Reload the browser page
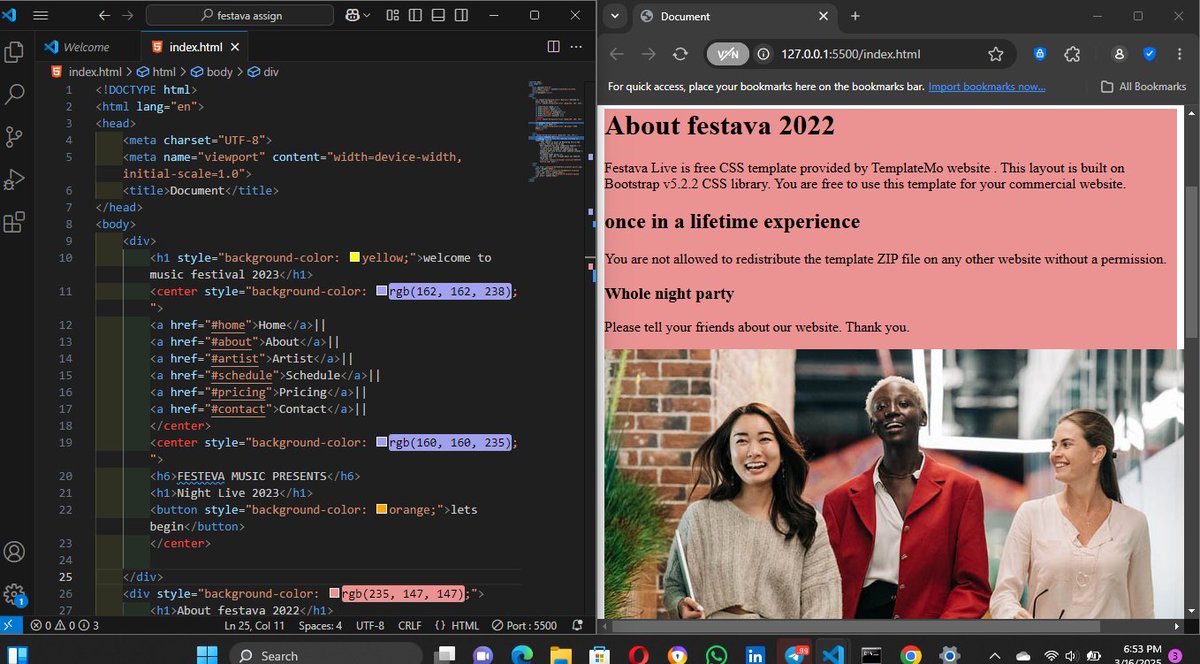1200x664 pixels. tap(681, 54)
